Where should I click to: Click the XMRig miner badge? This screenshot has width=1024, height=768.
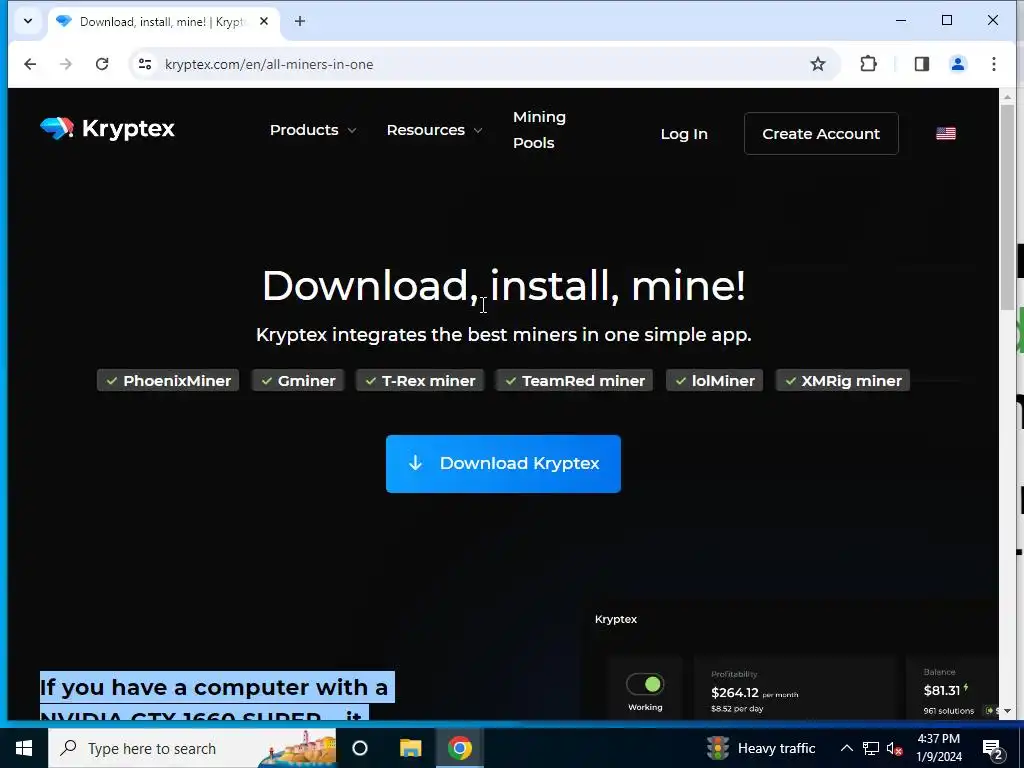pyautogui.click(x=842, y=381)
